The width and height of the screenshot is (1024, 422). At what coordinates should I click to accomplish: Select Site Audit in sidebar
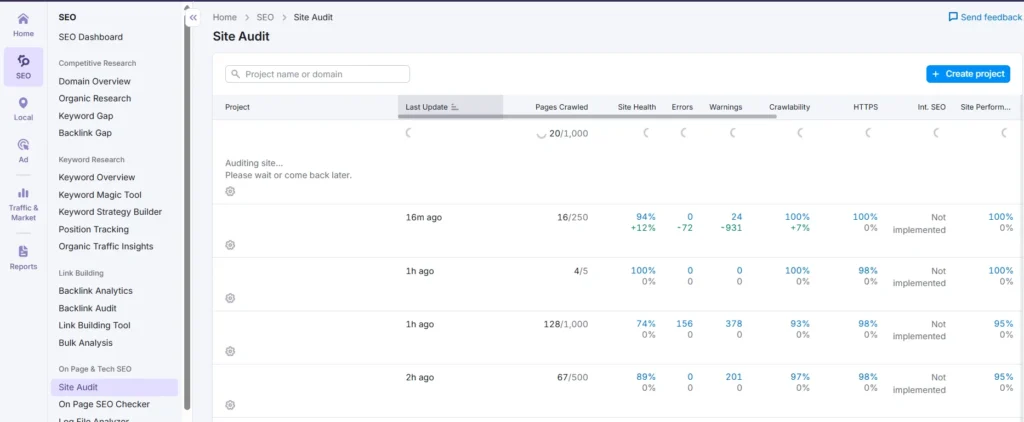(x=114, y=387)
